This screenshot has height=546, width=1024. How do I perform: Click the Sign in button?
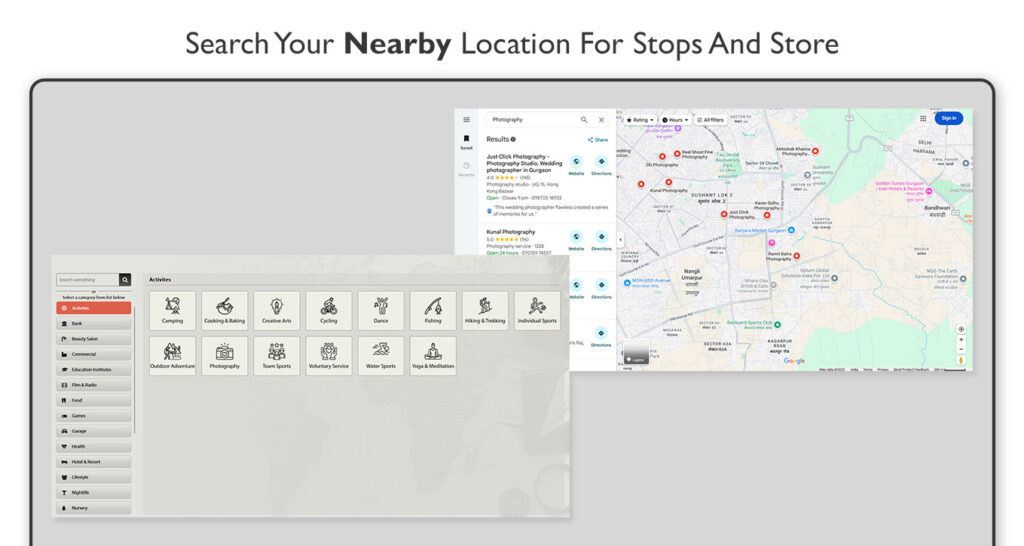pos(949,118)
